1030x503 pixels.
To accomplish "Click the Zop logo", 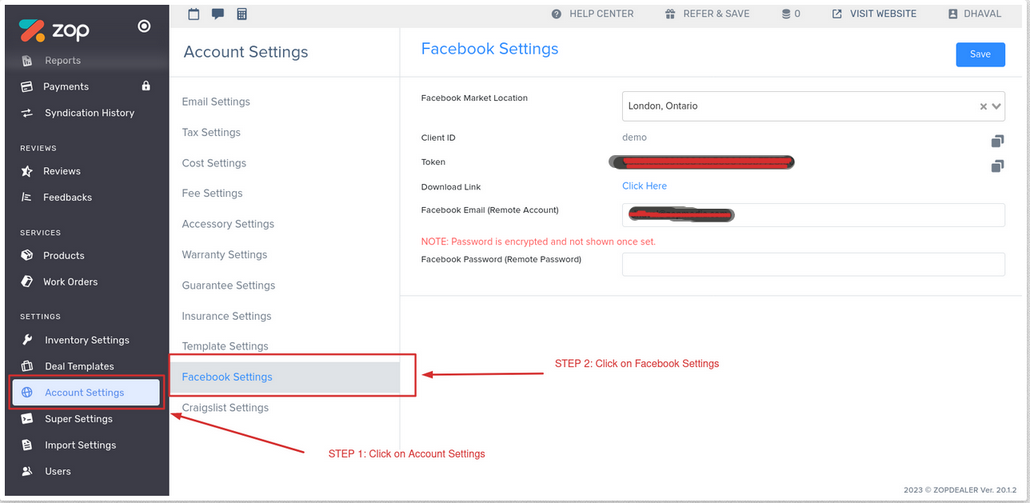I will pos(54,30).
